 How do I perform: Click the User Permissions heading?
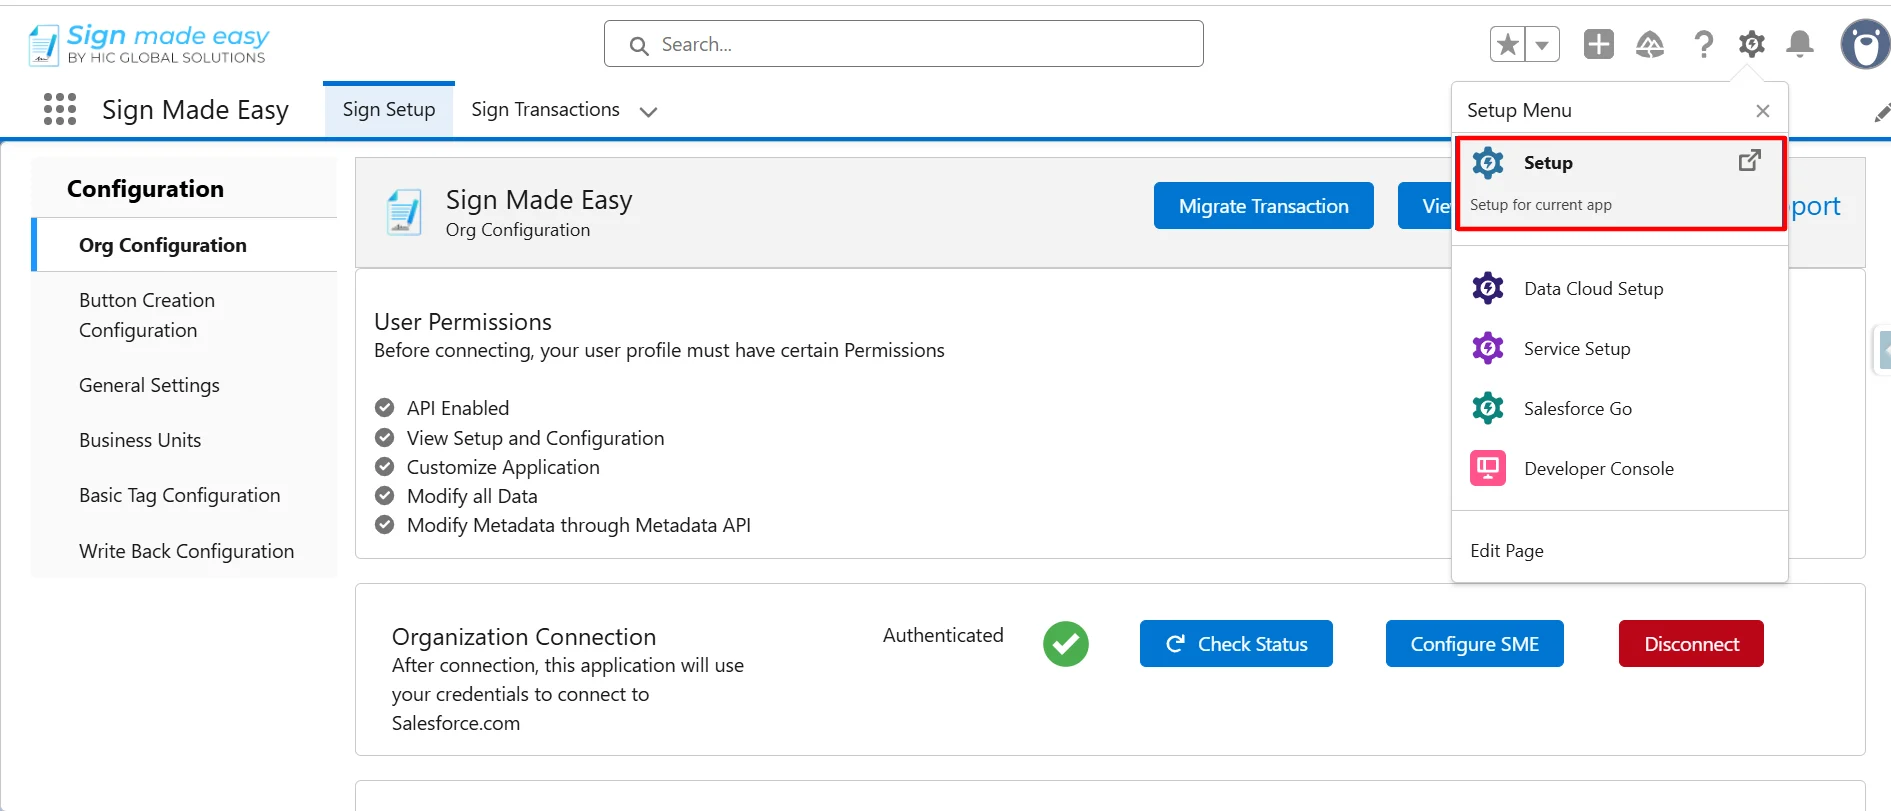tap(463, 322)
